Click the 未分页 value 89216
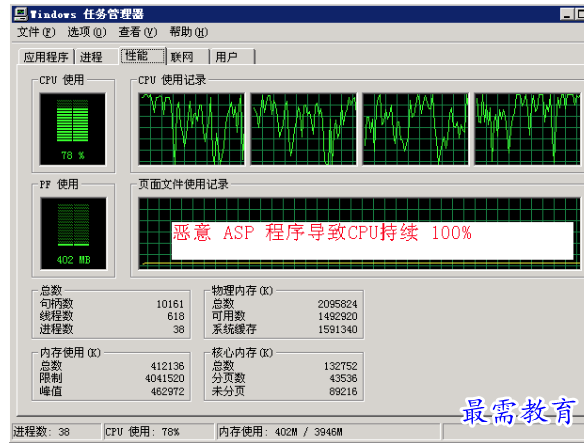Image resolution: width=584 pixels, height=443 pixels. pyautogui.click(x=343, y=392)
